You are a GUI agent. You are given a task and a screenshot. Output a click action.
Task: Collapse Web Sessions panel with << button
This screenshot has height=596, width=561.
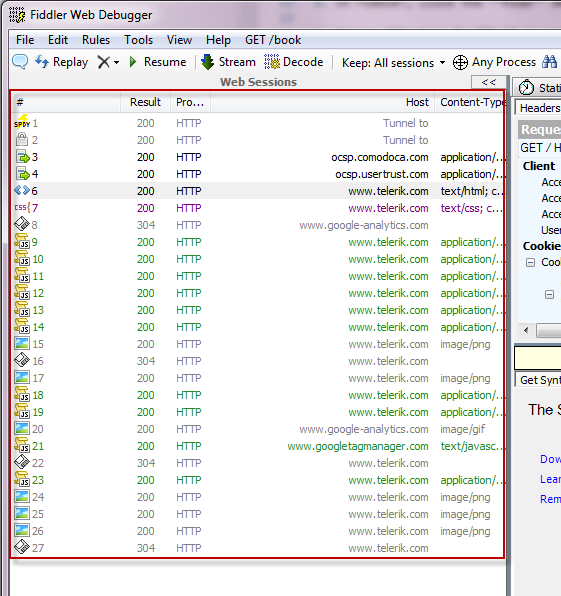click(489, 82)
